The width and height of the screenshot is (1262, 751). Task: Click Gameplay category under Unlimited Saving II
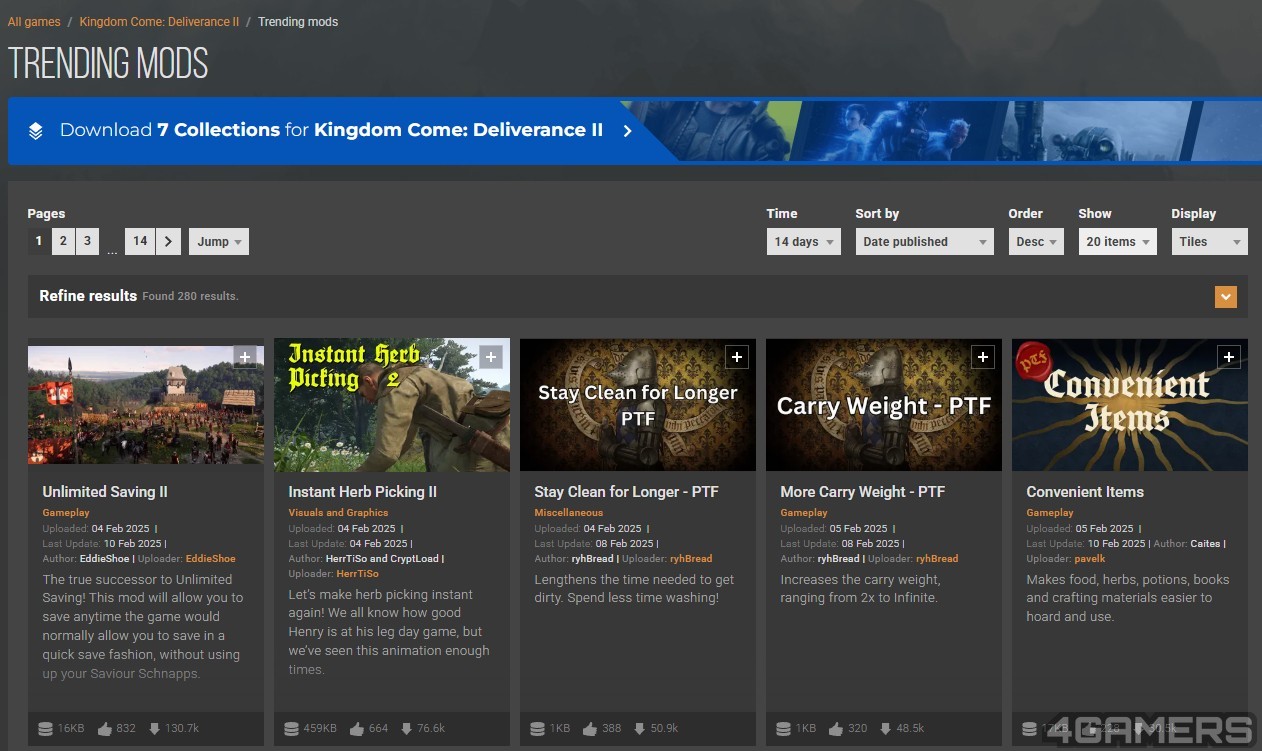tap(66, 513)
